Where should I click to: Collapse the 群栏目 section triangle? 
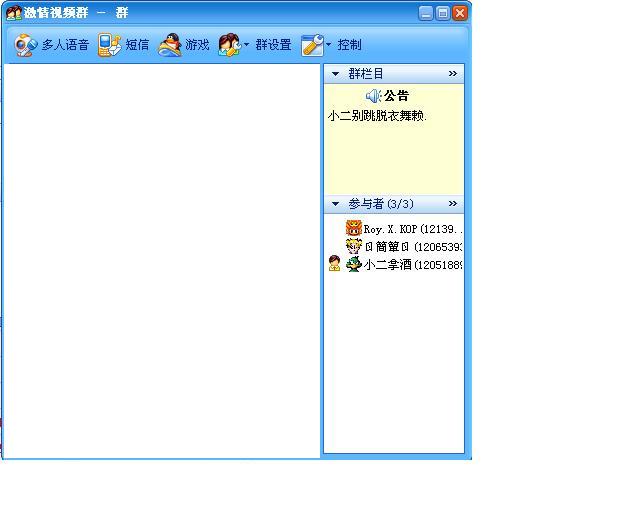(335, 74)
